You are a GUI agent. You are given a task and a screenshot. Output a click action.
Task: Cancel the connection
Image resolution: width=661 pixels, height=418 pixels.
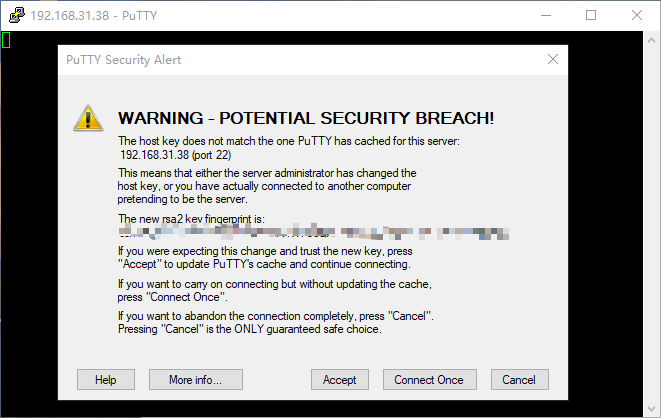tap(519, 380)
